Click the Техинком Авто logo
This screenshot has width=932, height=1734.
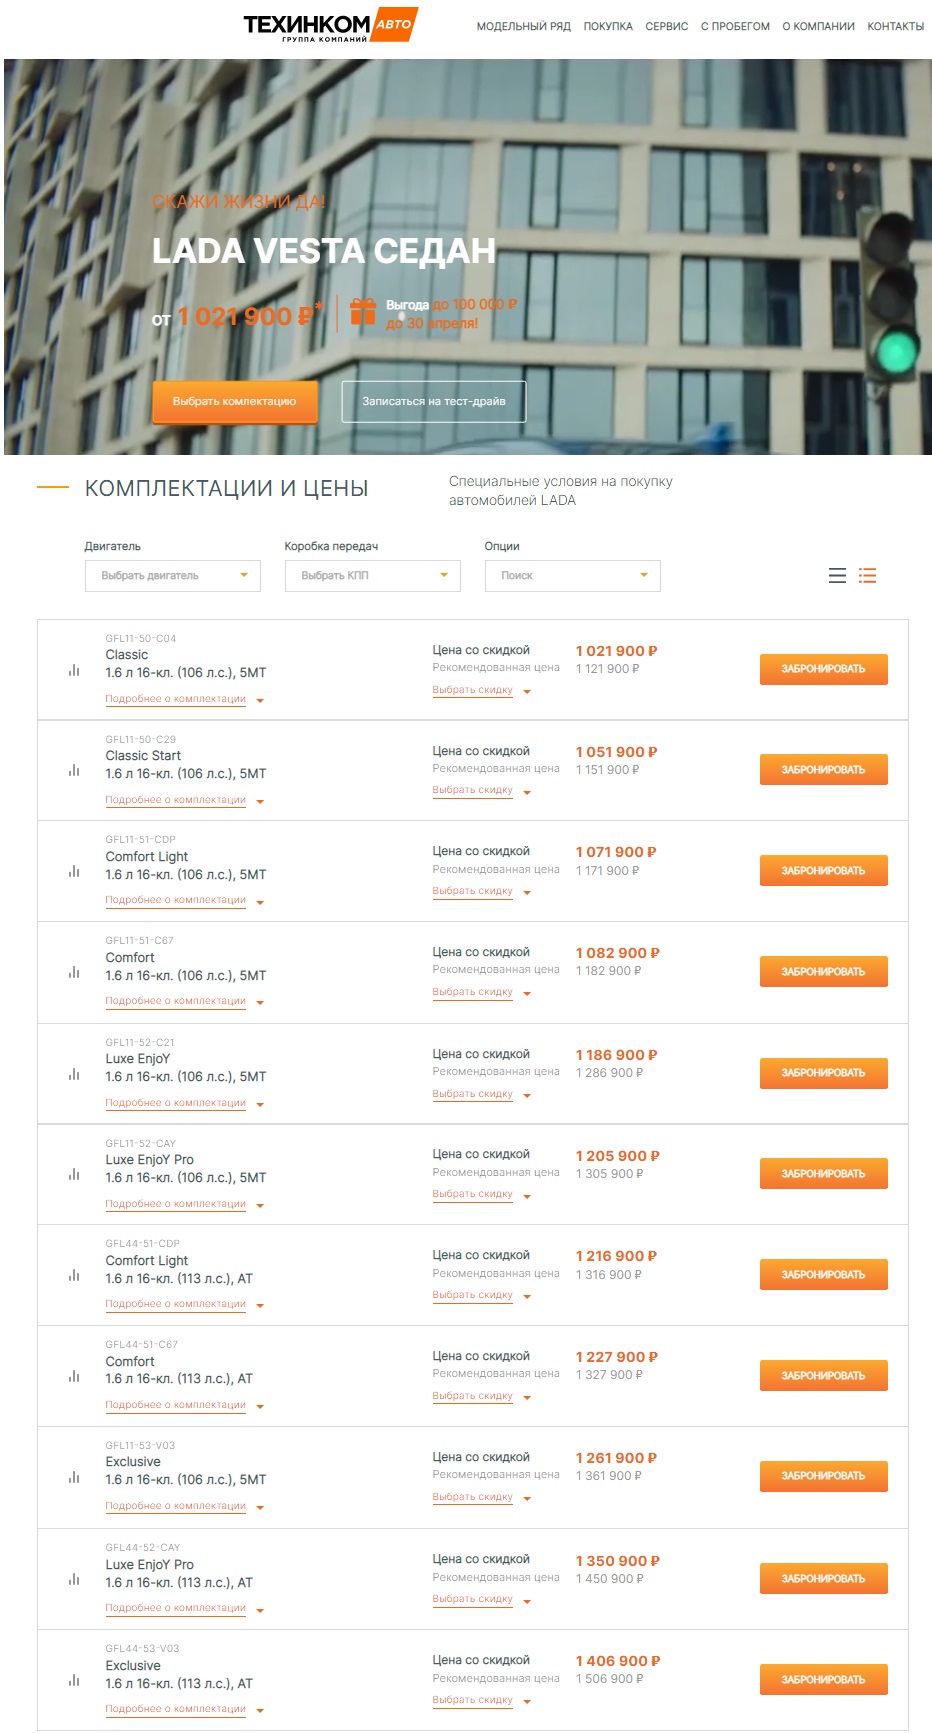coord(330,26)
